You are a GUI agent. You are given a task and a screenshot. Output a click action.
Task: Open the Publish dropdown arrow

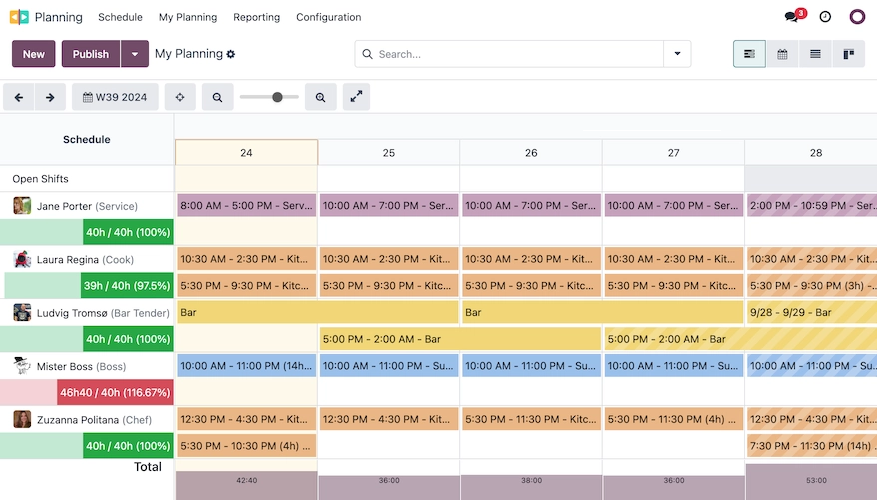tap(135, 54)
